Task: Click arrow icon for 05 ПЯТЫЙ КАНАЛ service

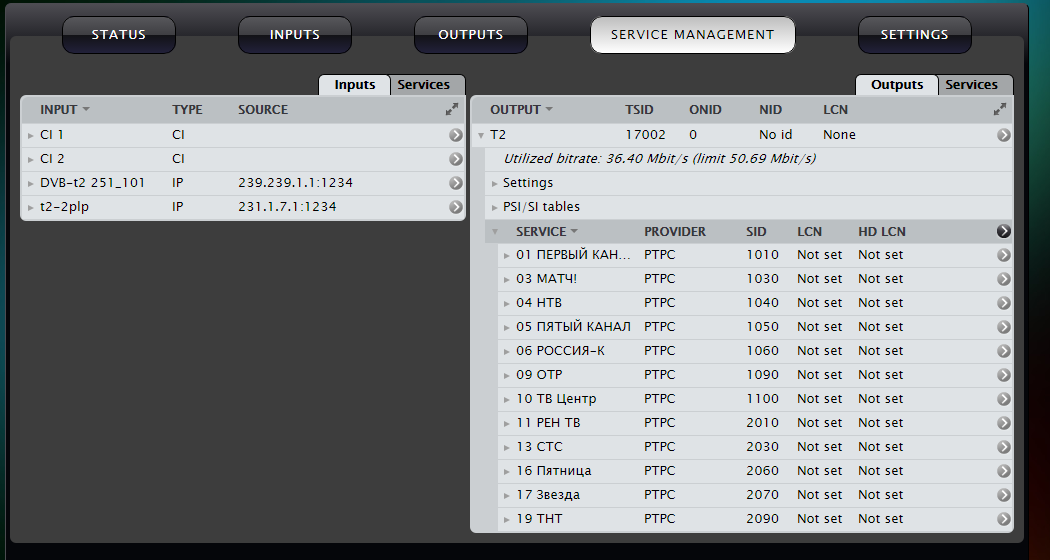Action: tap(1004, 327)
